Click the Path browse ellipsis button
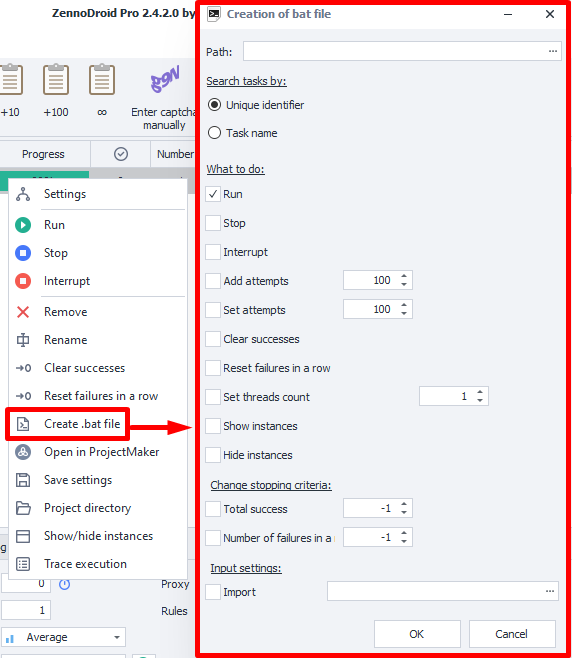This screenshot has width=572, height=658. point(553,51)
